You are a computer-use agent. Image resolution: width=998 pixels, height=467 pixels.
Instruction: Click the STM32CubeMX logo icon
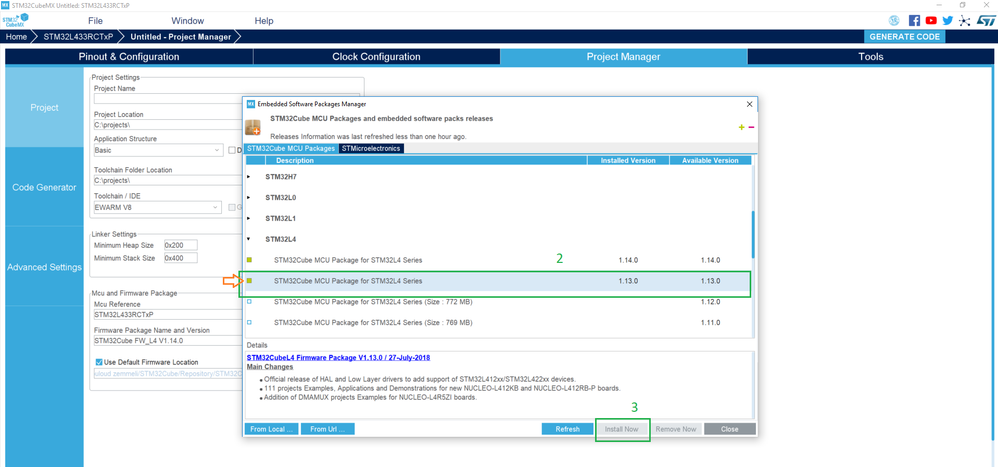pyautogui.click(x=15, y=20)
